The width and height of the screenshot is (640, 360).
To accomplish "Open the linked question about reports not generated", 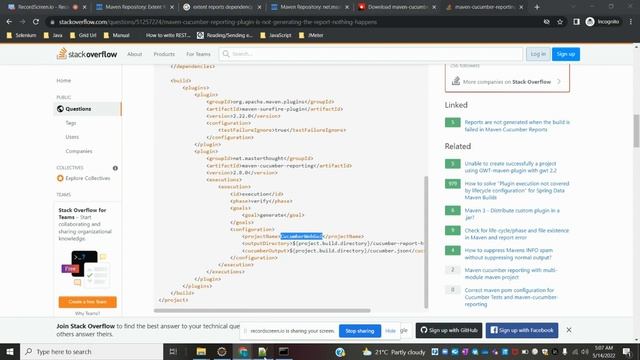I will pyautogui.click(x=517, y=126).
